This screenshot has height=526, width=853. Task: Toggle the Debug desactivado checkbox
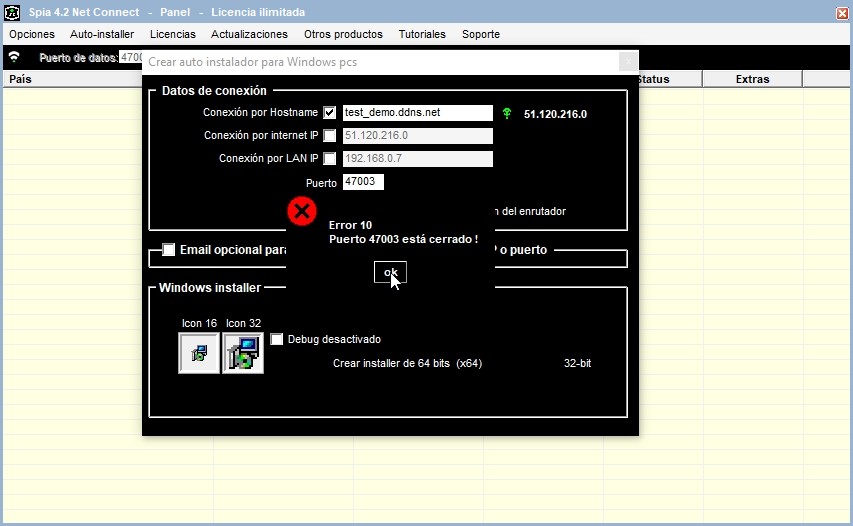(x=277, y=339)
